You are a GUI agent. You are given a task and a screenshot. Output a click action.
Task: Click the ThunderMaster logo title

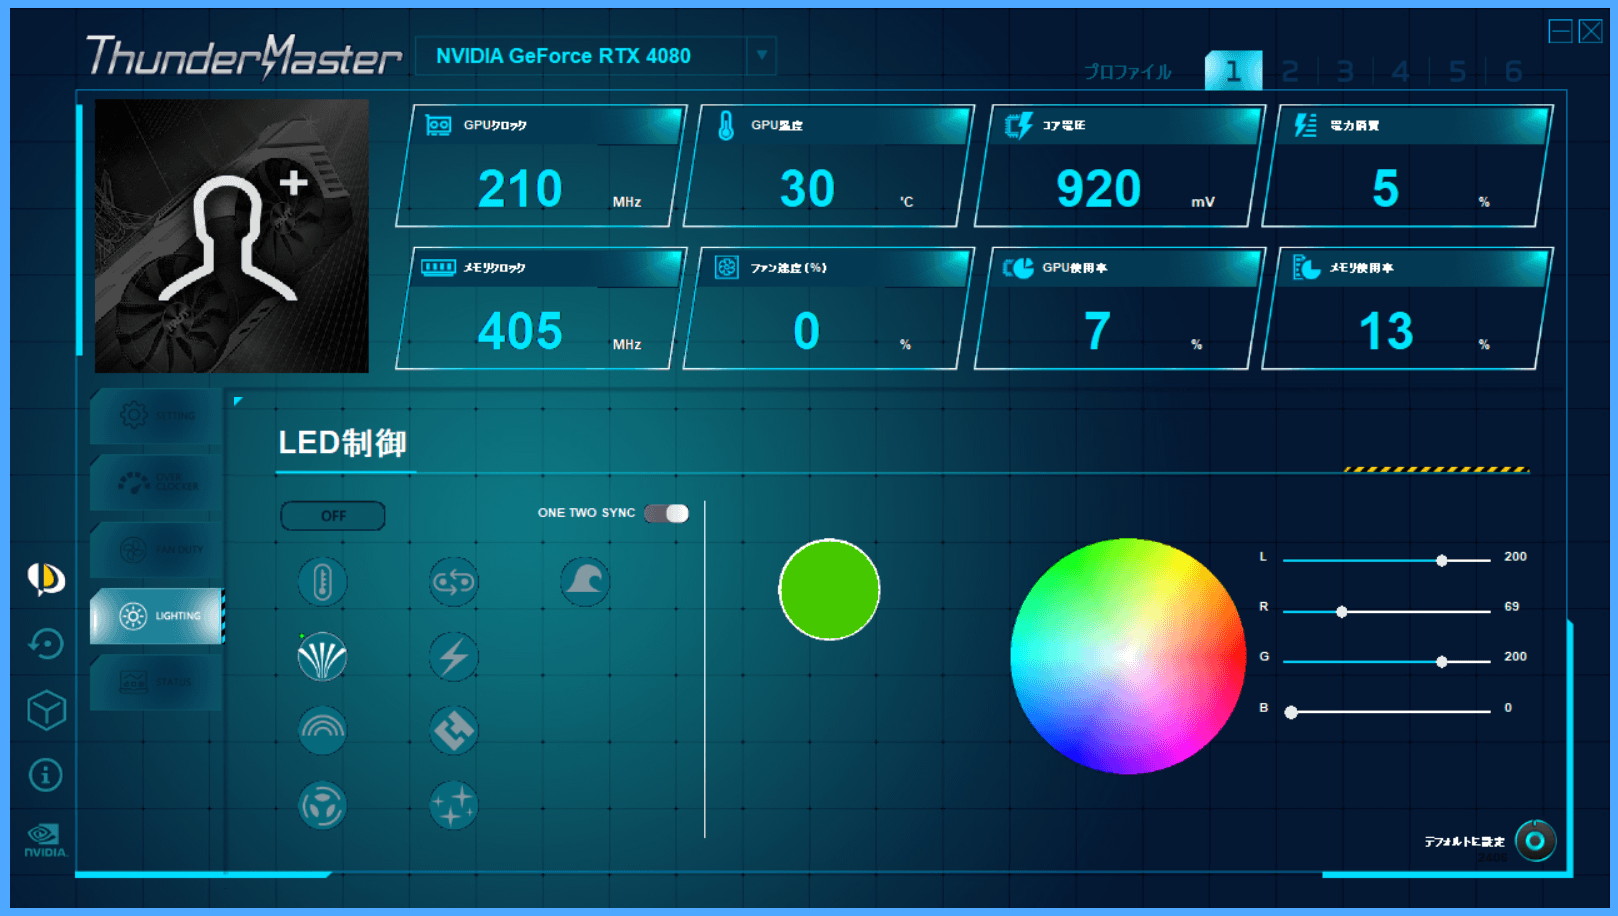click(244, 56)
